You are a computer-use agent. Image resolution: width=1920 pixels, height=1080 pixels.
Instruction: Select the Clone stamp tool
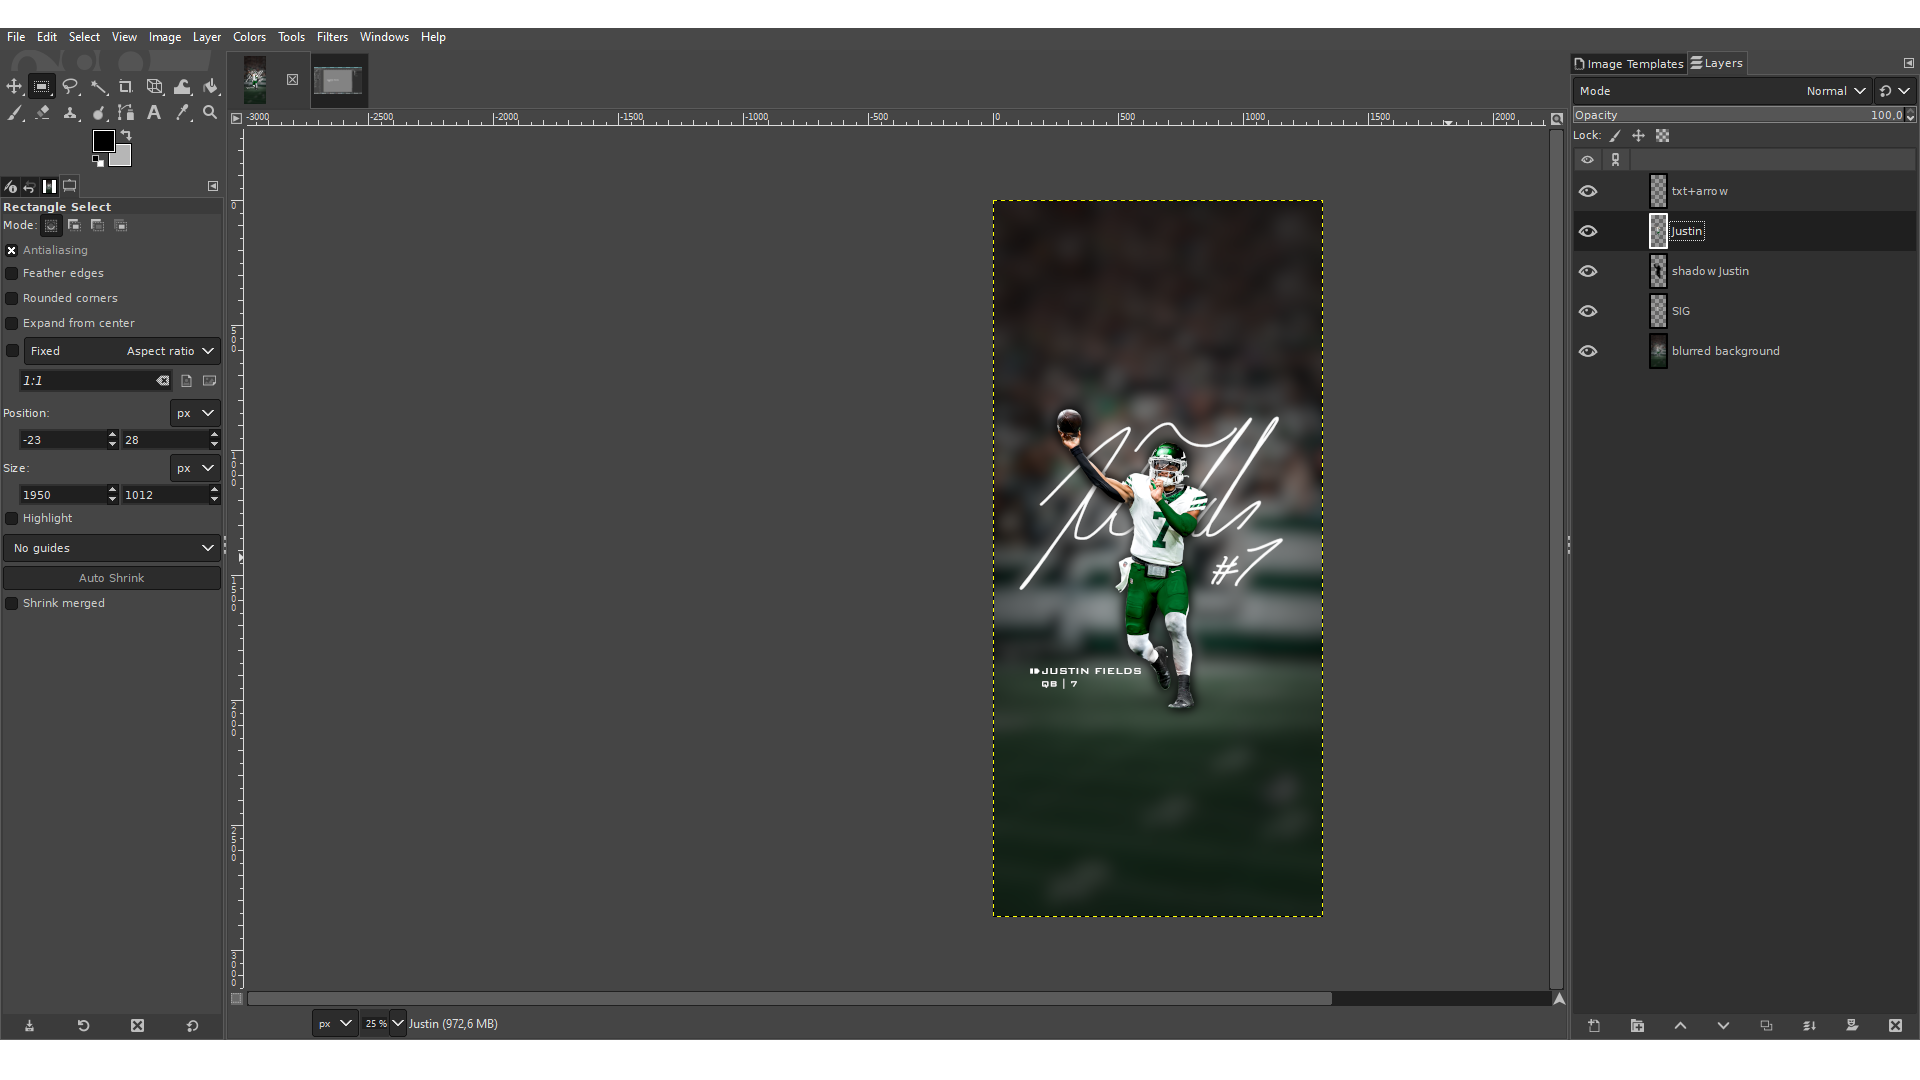coord(70,113)
